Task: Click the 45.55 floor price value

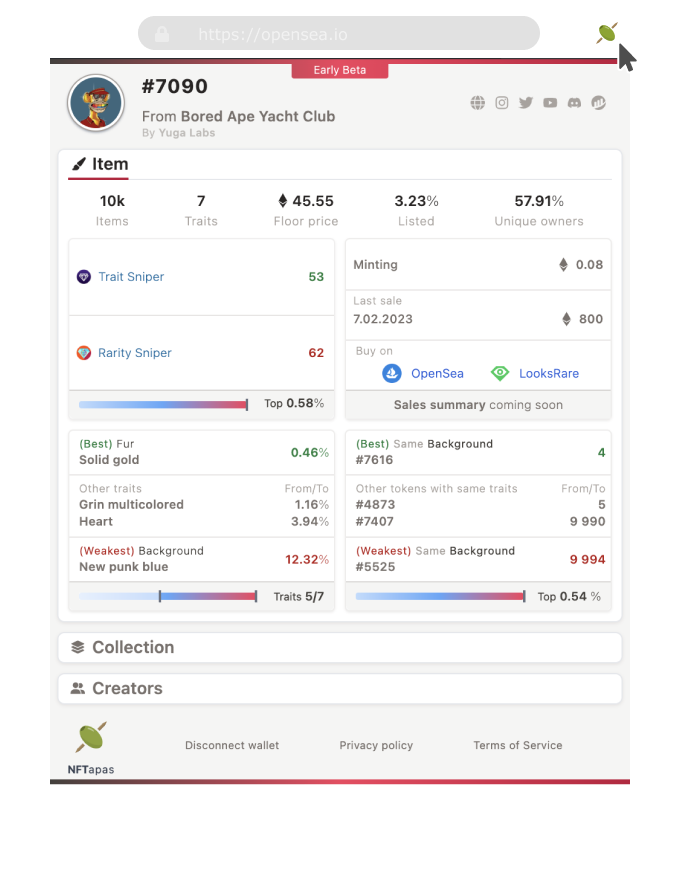Action: [313, 201]
